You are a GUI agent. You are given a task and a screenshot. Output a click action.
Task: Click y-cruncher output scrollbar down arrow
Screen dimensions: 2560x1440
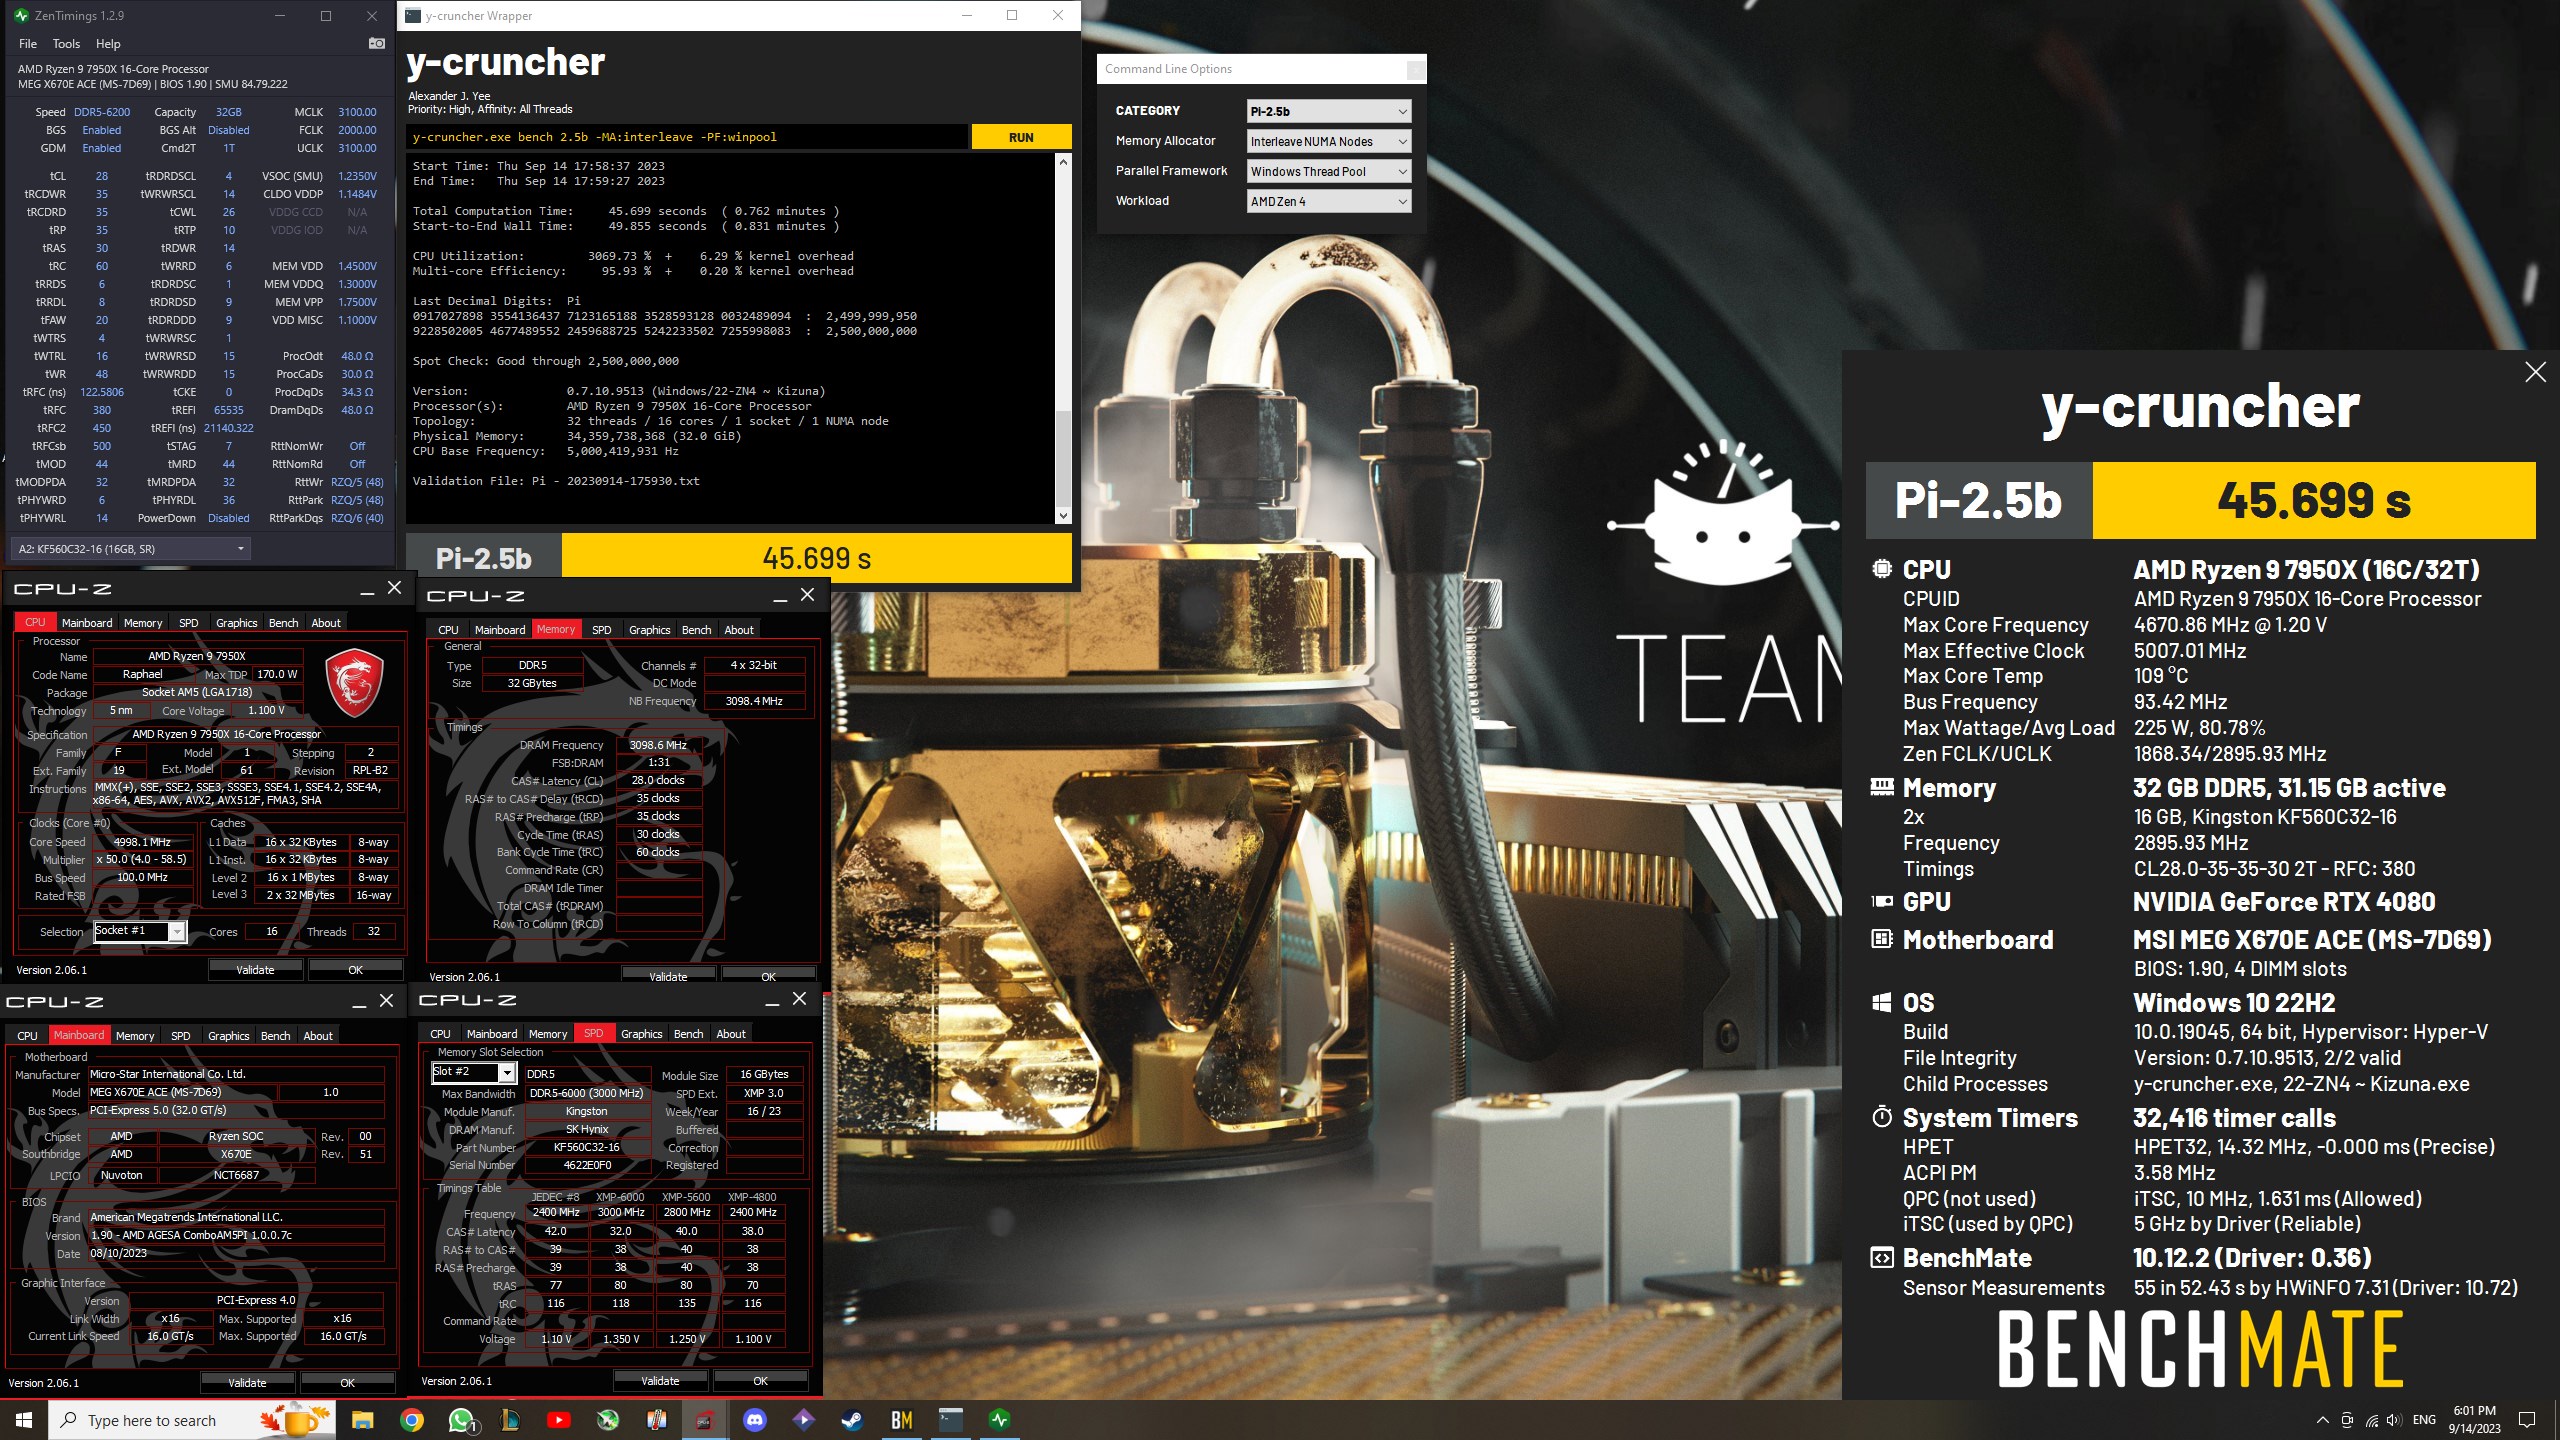1063,516
